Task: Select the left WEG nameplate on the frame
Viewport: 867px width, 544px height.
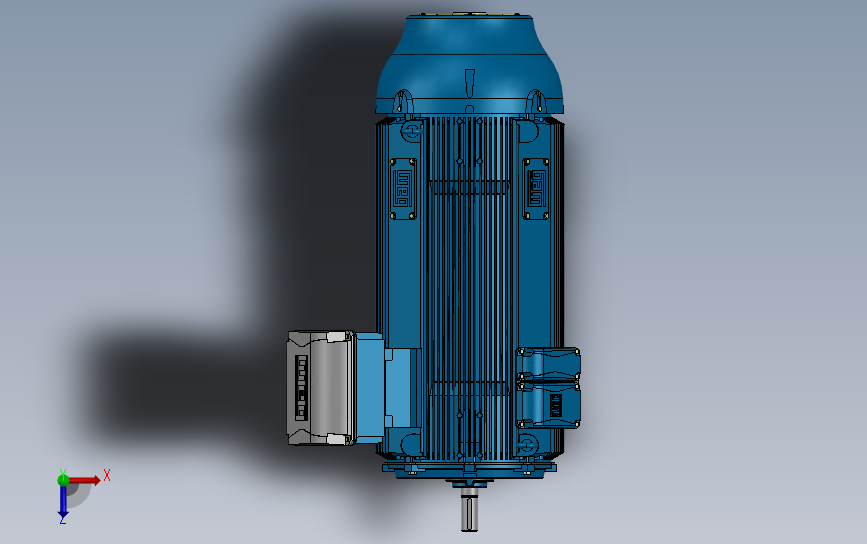Action: coord(403,189)
